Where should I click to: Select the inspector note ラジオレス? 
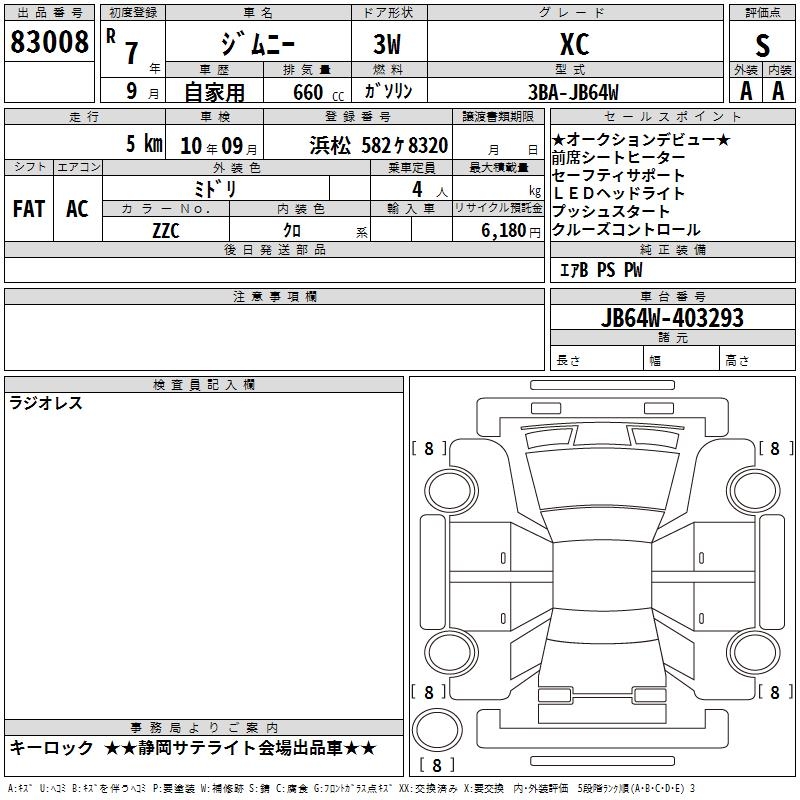pyautogui.click(x=46, y=403)
